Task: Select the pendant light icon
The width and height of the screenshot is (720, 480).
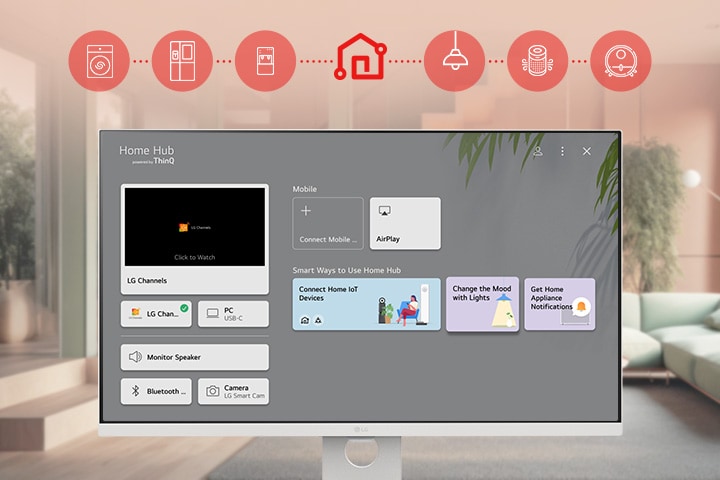Action: [454, 60]
